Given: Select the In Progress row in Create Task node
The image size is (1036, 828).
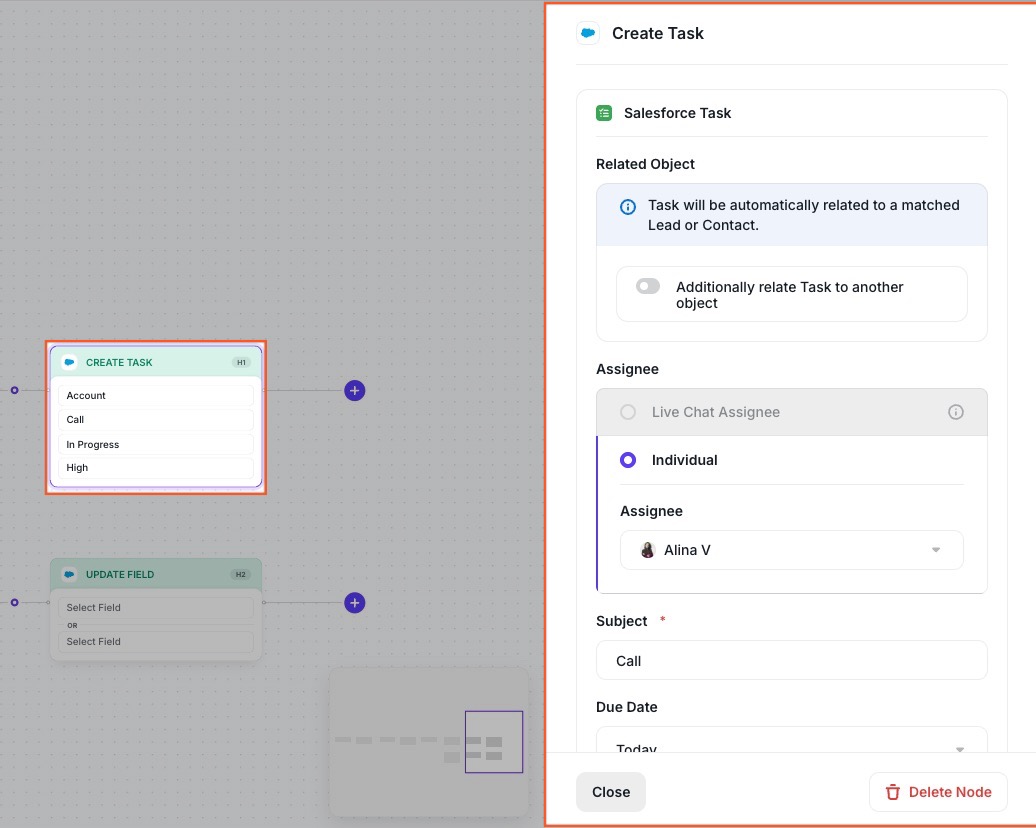Looking at the screenshot, I should pos(155,444).
